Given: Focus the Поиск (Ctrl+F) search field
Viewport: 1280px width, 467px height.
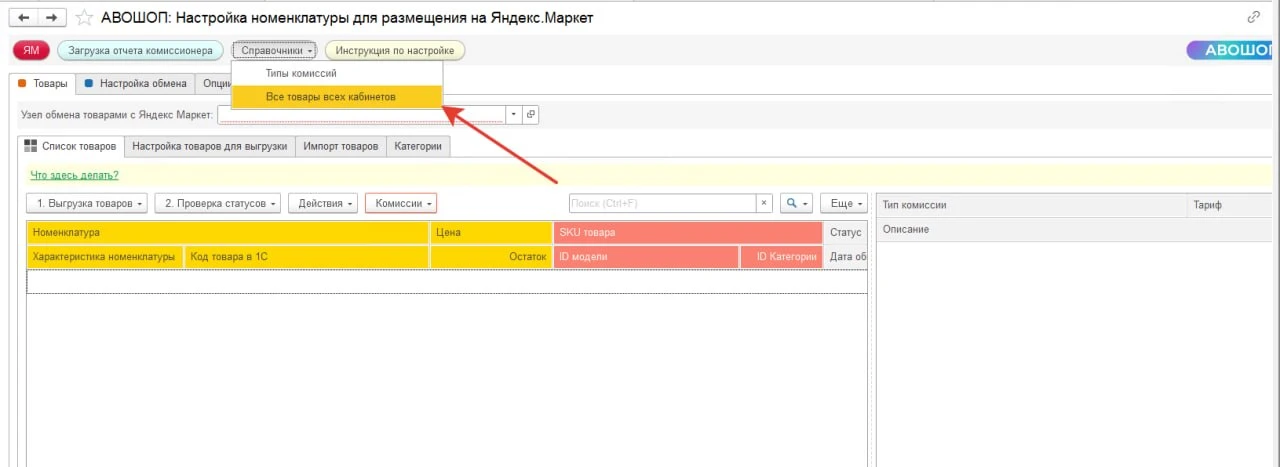Looking at the screenshot, I should point(662,203).
